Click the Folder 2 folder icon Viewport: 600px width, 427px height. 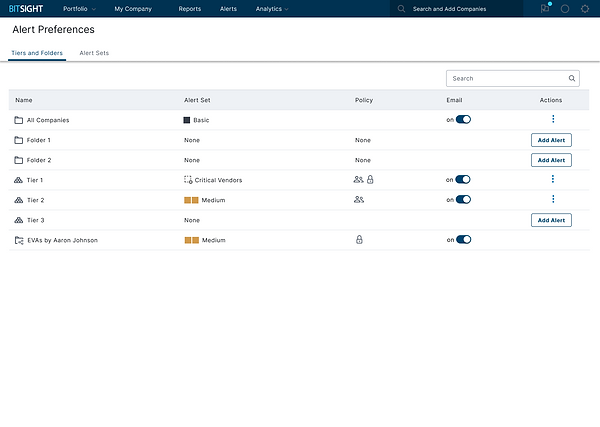click(x=18, y=160)
